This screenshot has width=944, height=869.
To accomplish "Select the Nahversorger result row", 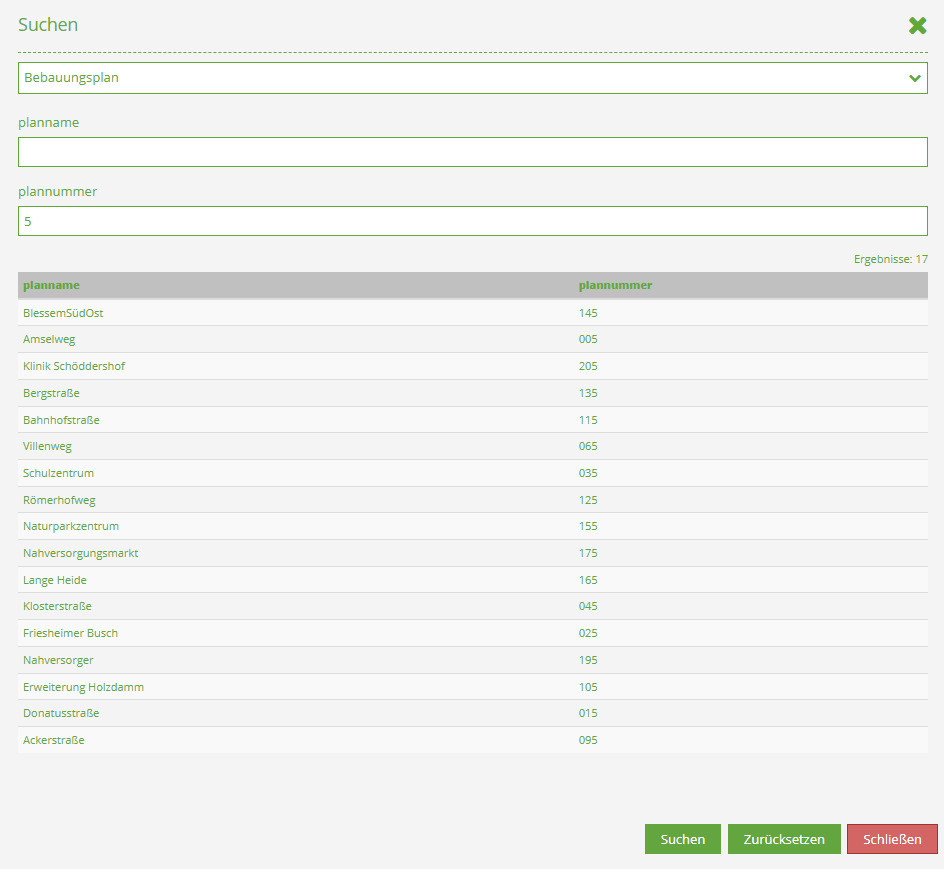I will click(473, 660).
